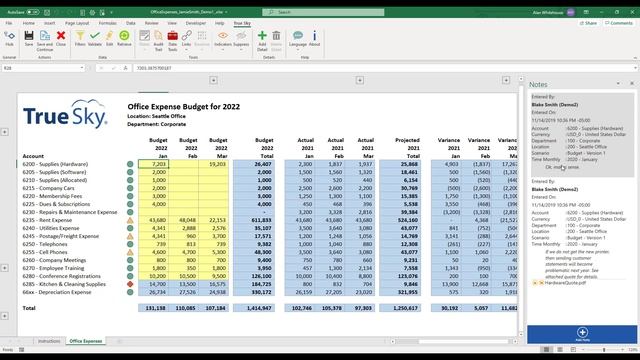The image size is (640, 360).
Task: Switch to the Formulas ribbon tab
Action: [x=107, y=23]
